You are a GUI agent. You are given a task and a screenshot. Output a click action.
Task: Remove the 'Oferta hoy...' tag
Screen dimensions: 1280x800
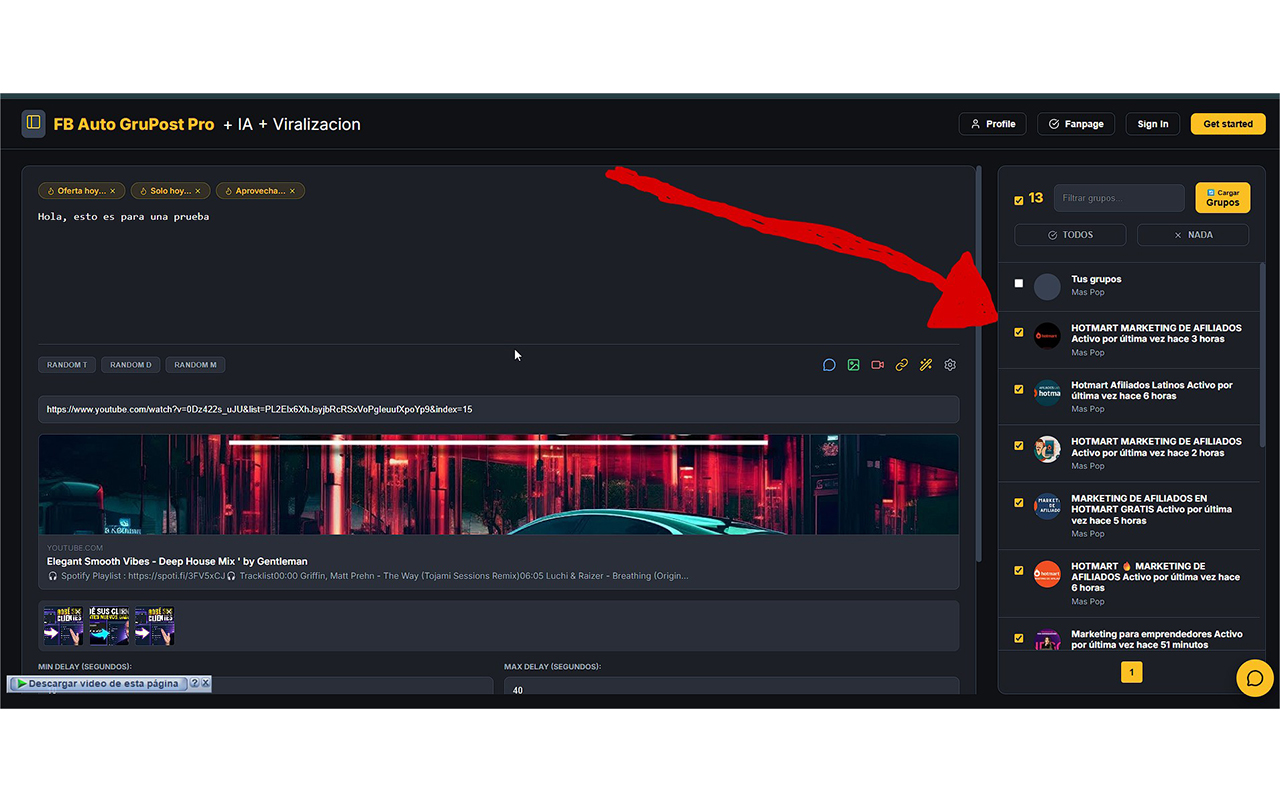pos(112,191)
